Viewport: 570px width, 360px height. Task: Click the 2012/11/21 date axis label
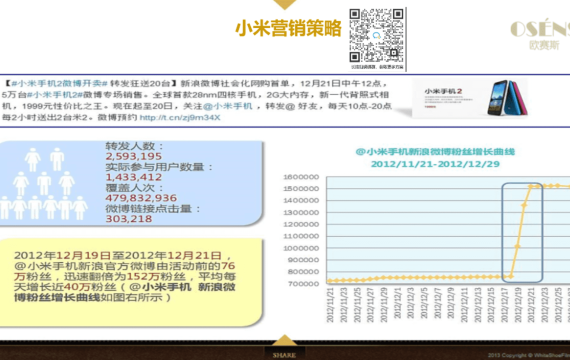(x=330, y=305)
